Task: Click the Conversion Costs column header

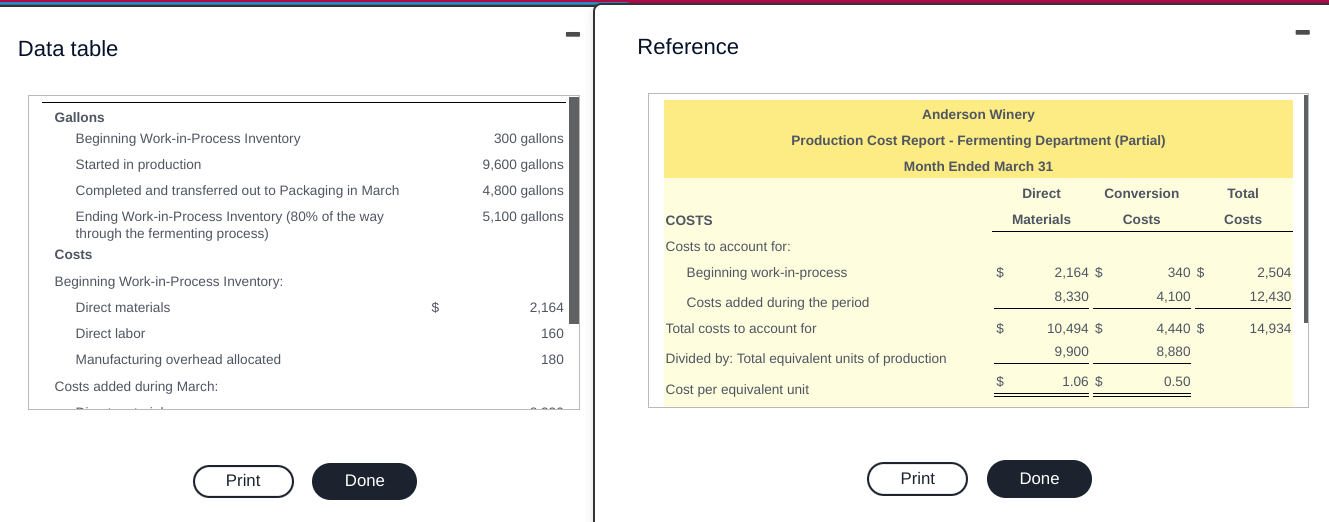Action: (x=1141, y=206)
